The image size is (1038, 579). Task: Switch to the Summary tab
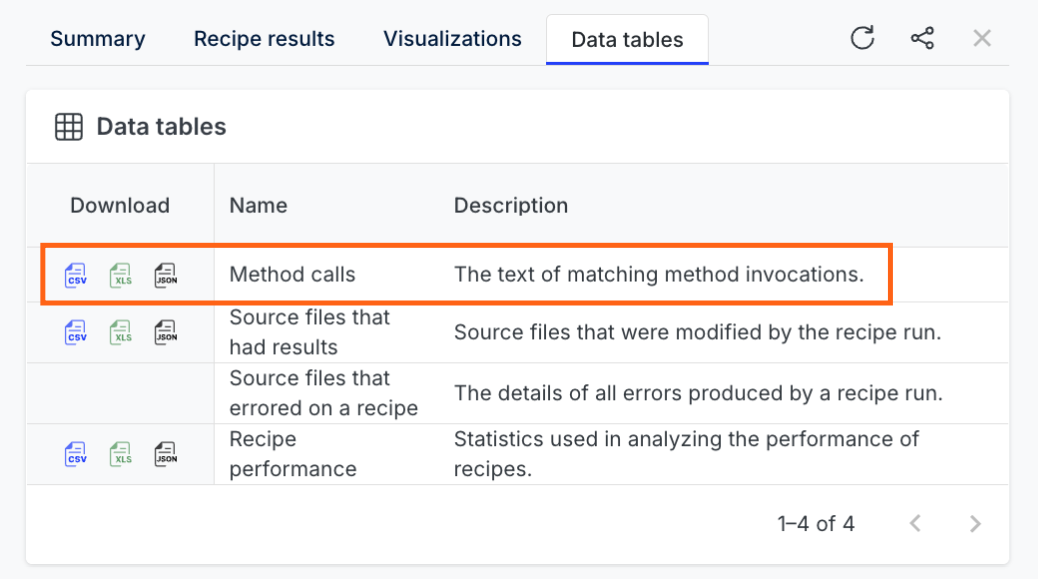pos(98,39)
